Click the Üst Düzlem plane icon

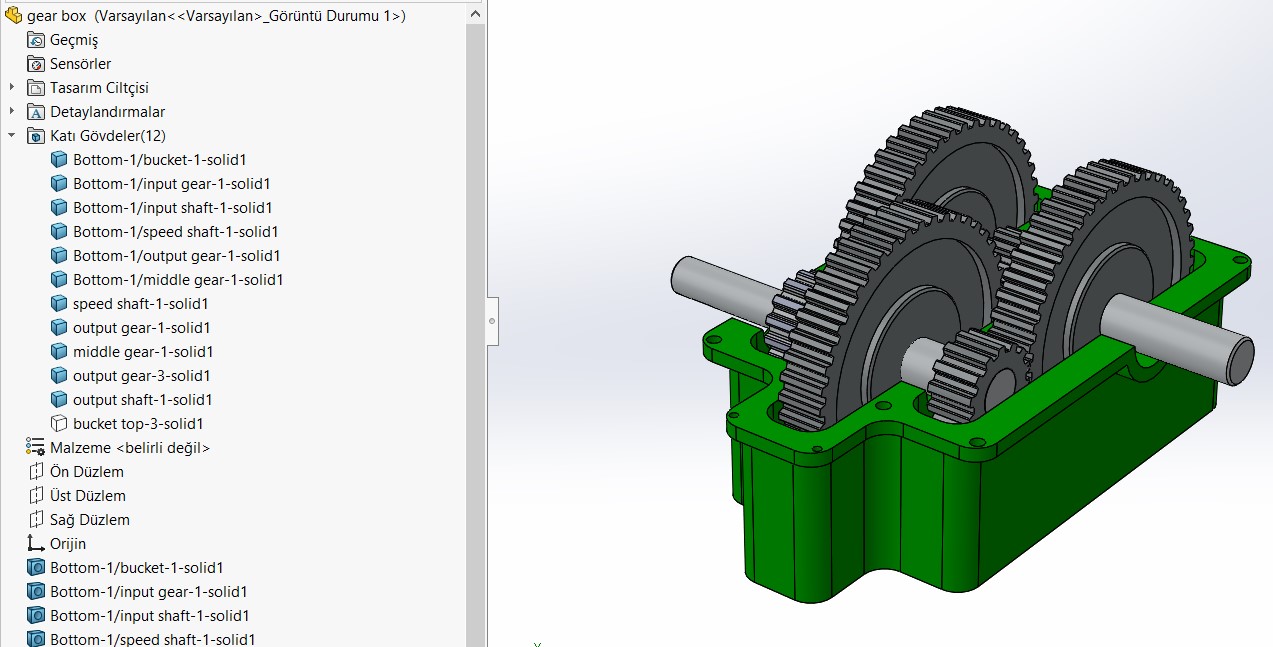click(x=36, y=496)
